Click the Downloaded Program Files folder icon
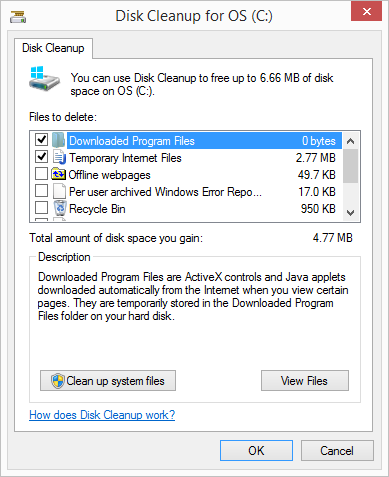The height and width of the screenshot is (477, 389). pyautogui.click(x=58, y=140)
